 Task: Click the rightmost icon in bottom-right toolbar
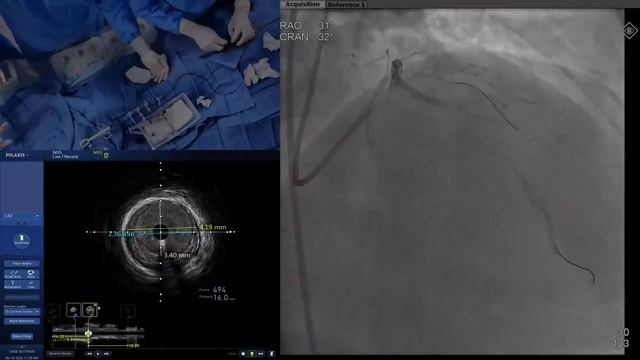point(272,354)
